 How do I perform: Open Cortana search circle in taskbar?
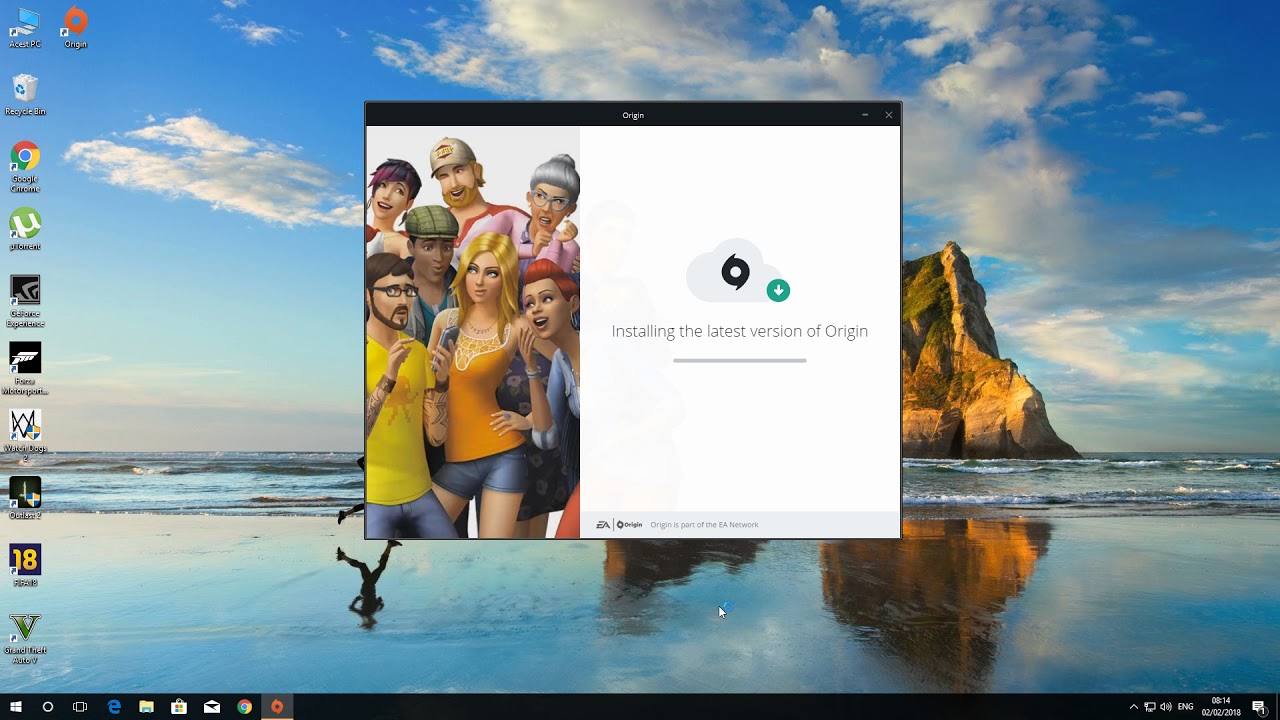[x=48, y=707]
